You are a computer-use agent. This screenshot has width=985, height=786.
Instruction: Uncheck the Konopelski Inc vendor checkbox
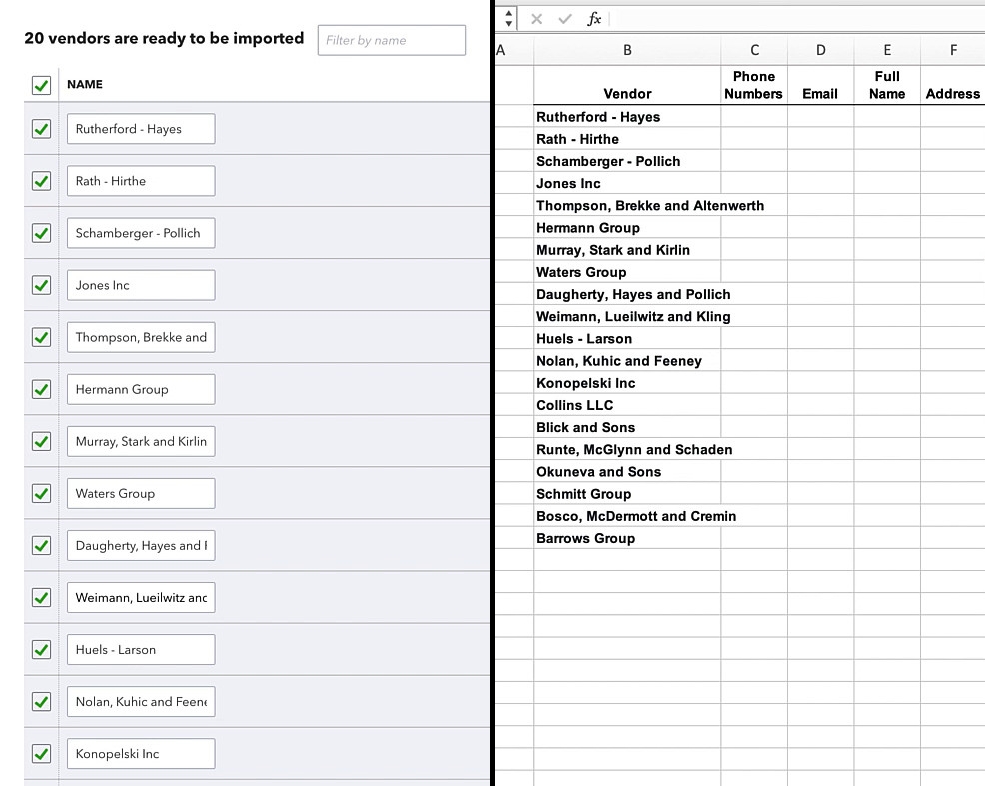point(41,754)
